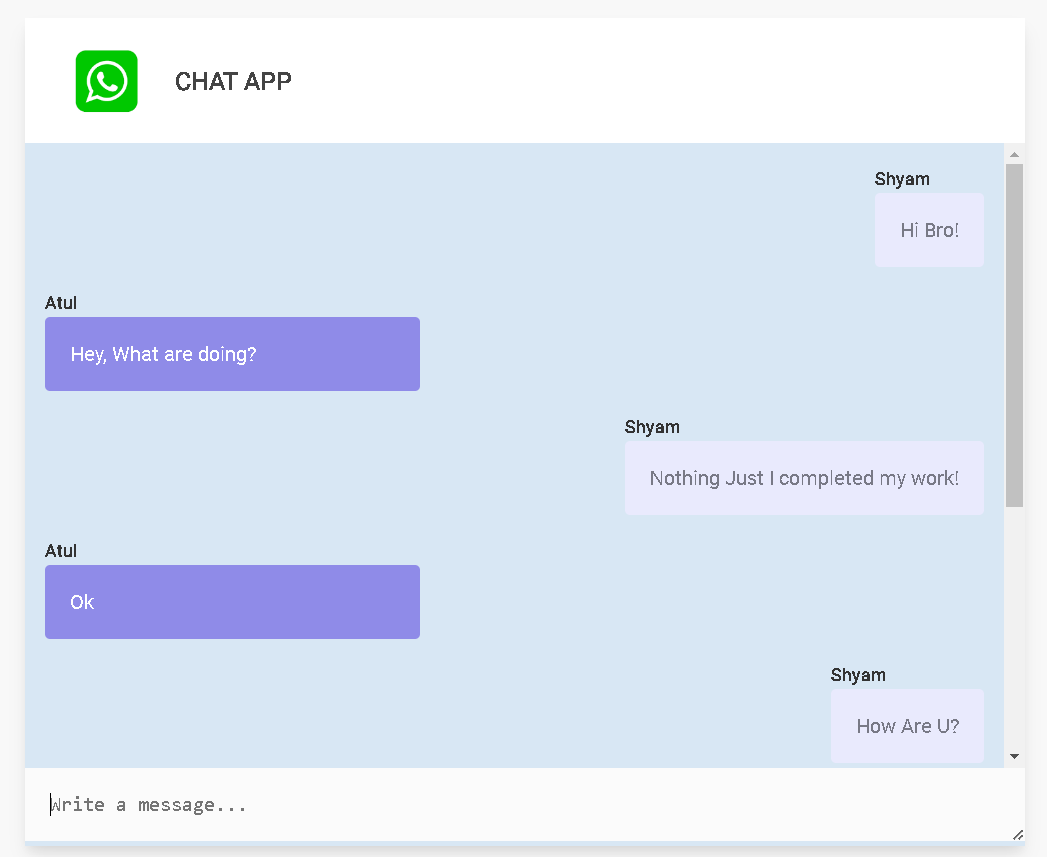Click the white app header bar
Screen dimensions: 1047x857
(x=600, y=80)
